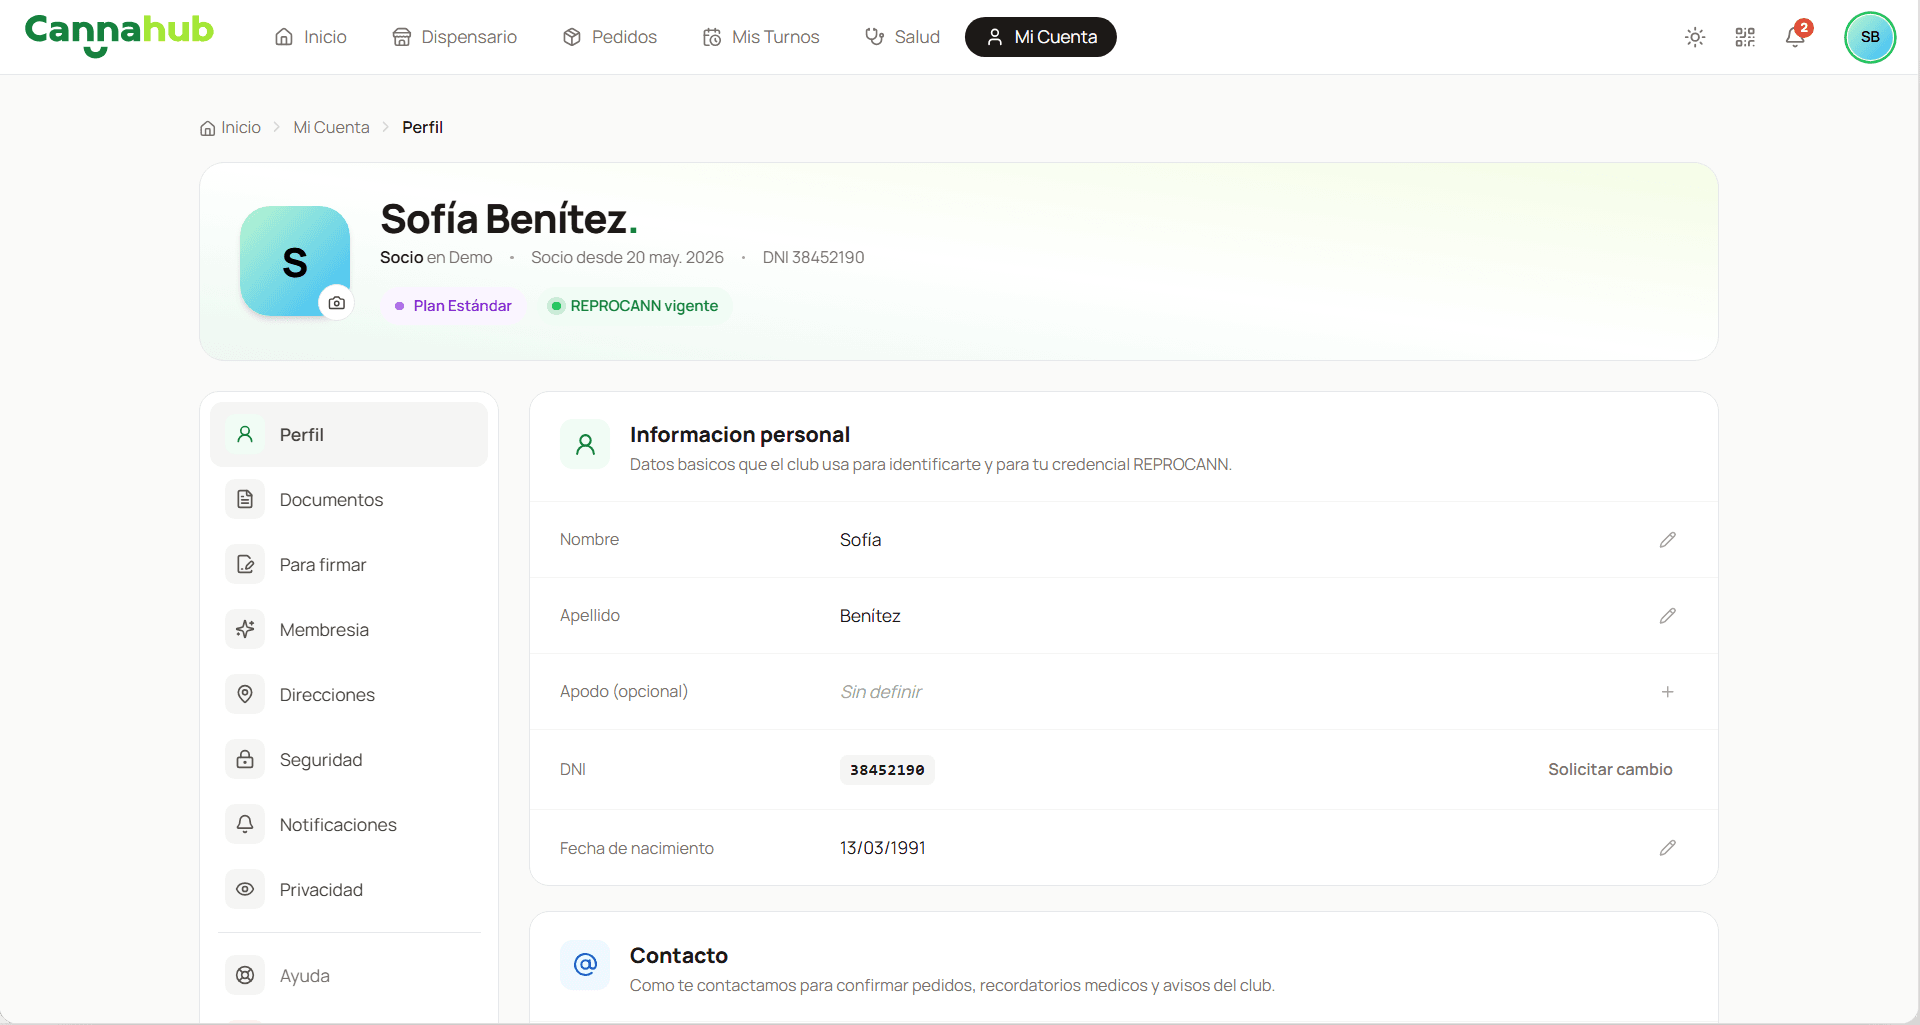Open Privacidad in the sidebar
Screen dimensions: 1920x1025
(349, 890)
